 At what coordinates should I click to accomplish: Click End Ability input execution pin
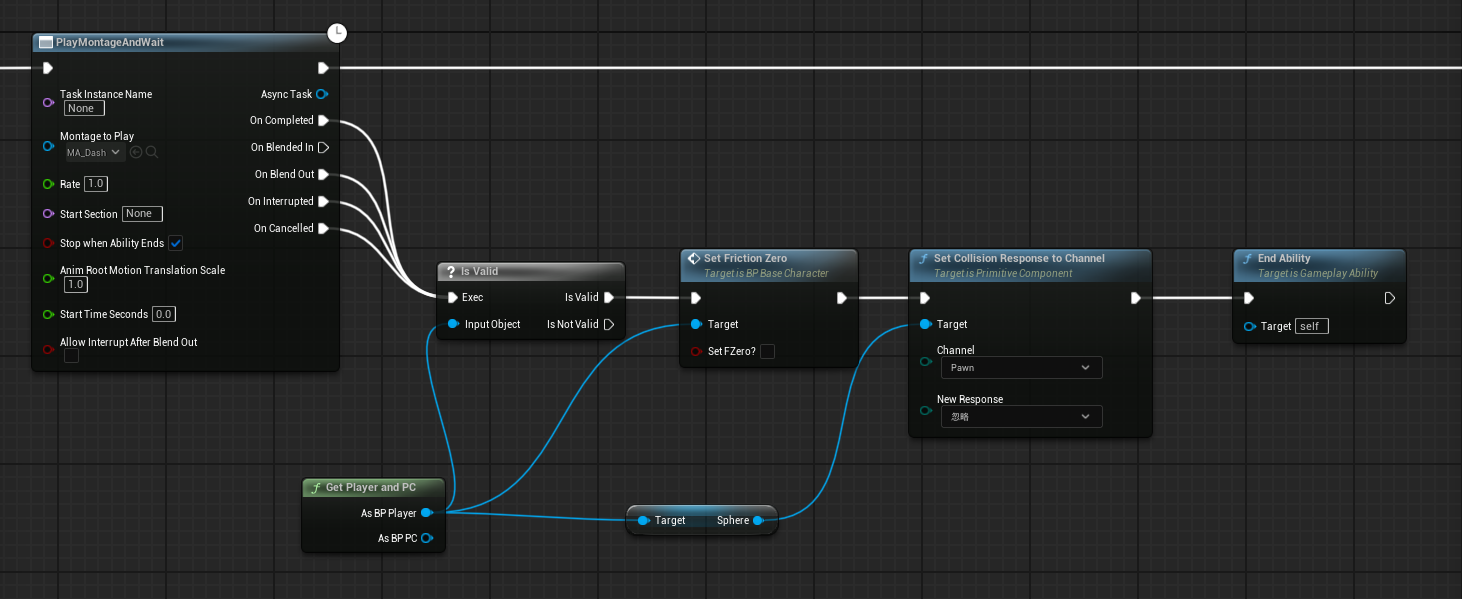click(1249, 297)
